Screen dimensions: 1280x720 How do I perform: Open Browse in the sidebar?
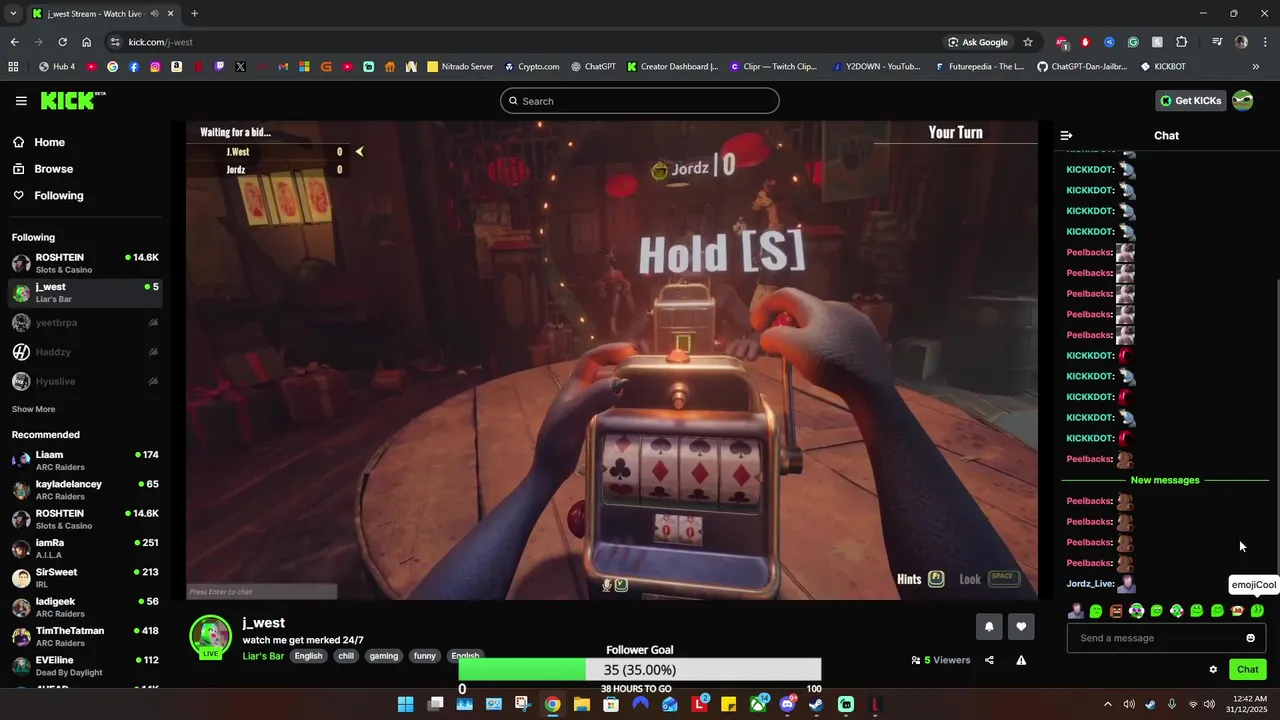click(42, 169)
